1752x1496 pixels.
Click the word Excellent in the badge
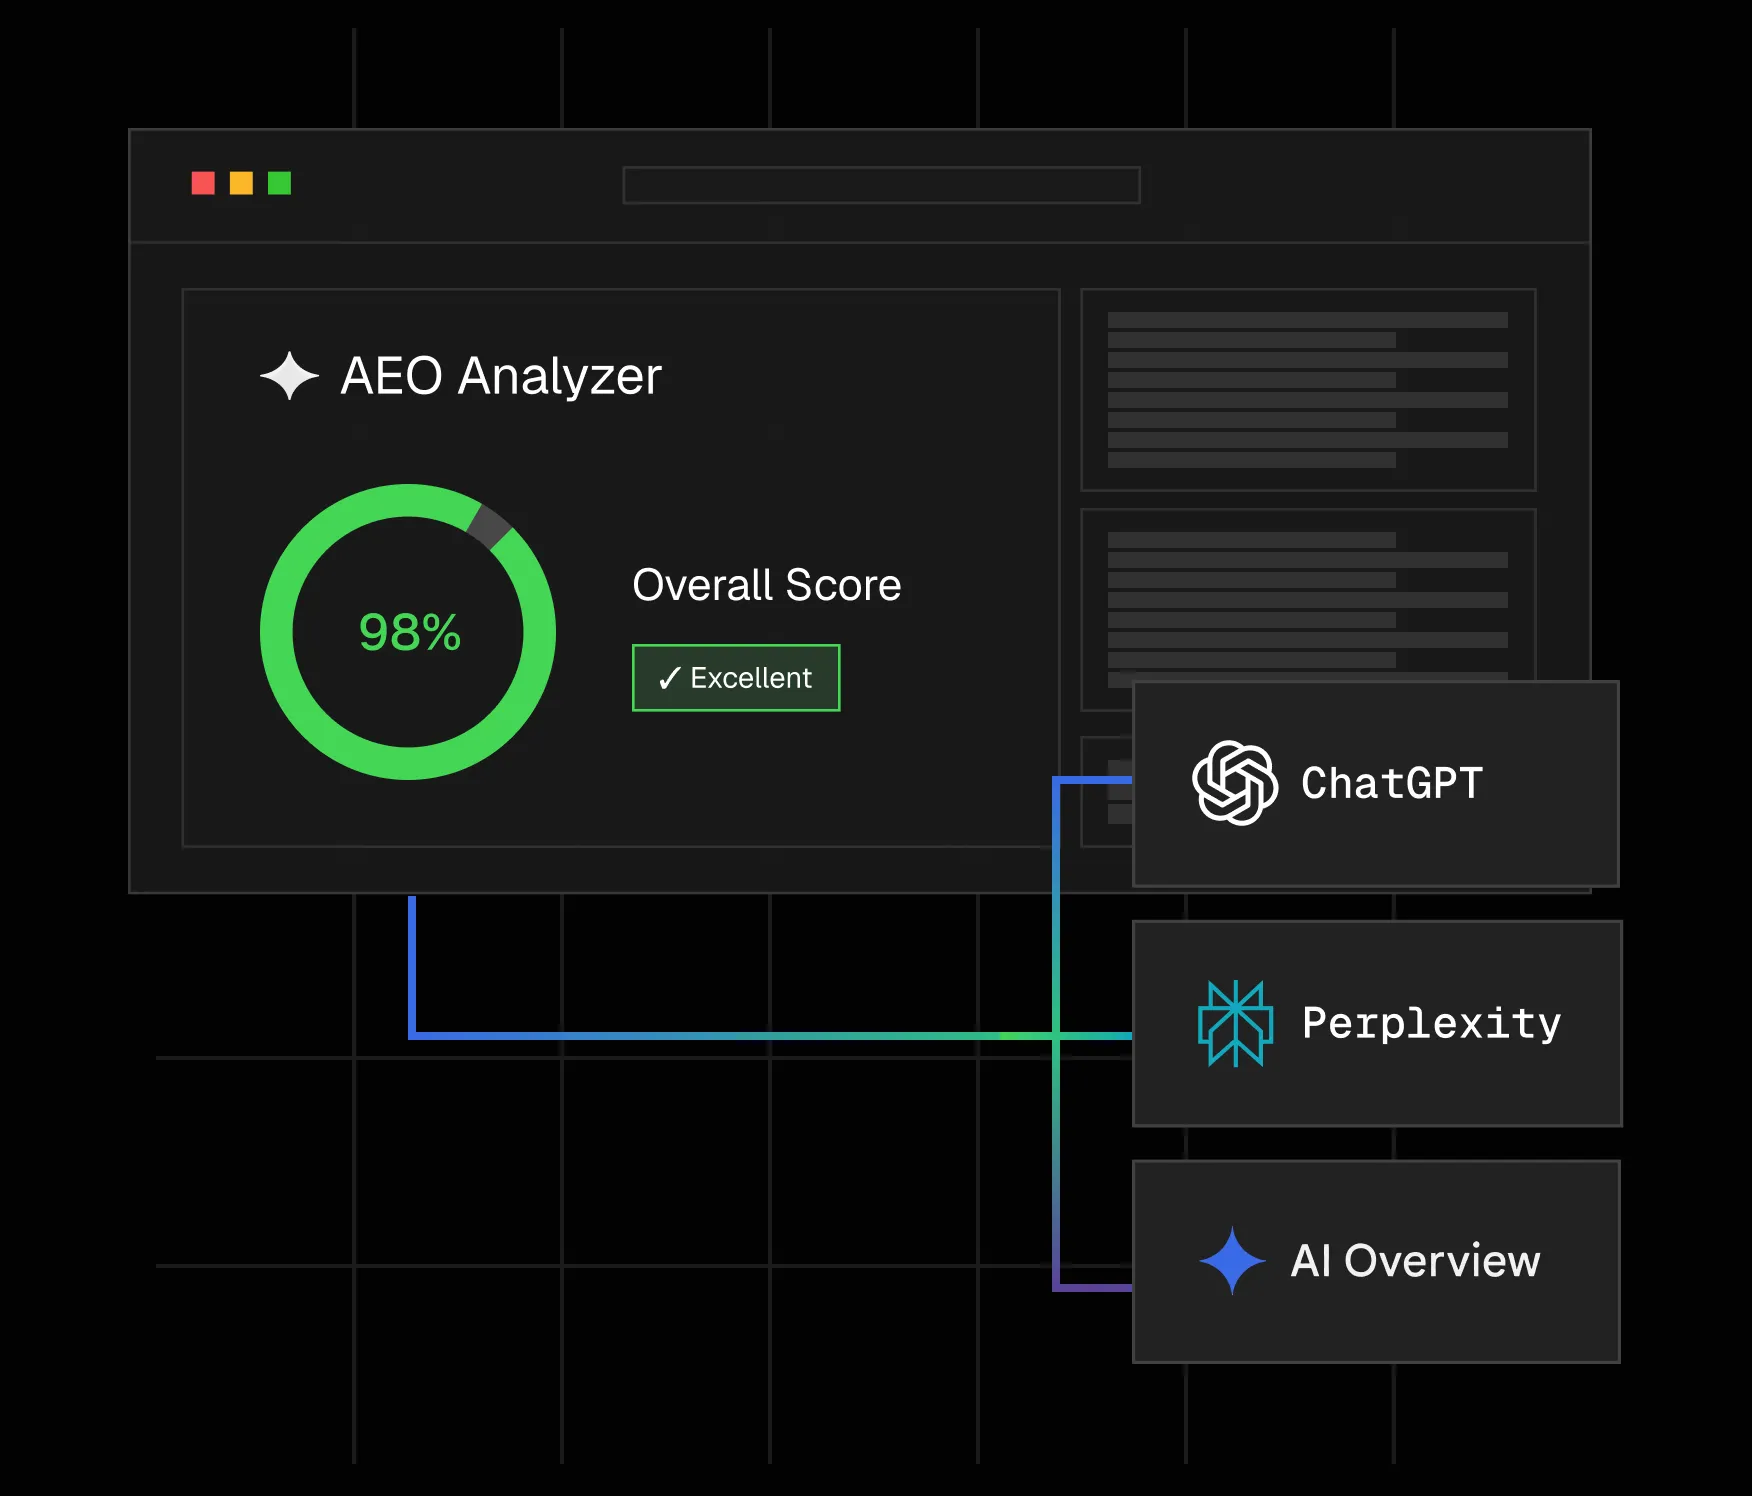pos(751,678)
